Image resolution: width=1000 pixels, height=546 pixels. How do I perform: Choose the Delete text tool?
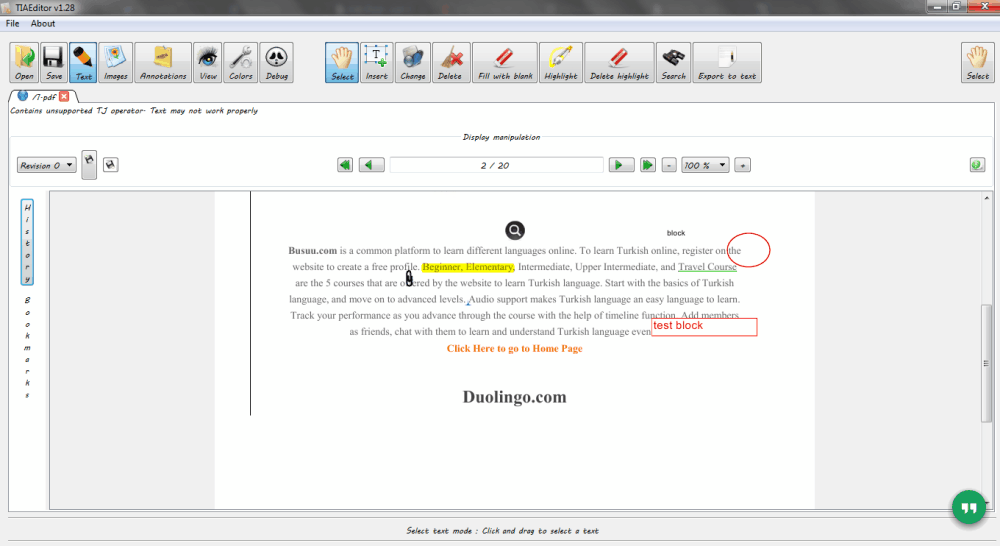(x=452, y=63)
